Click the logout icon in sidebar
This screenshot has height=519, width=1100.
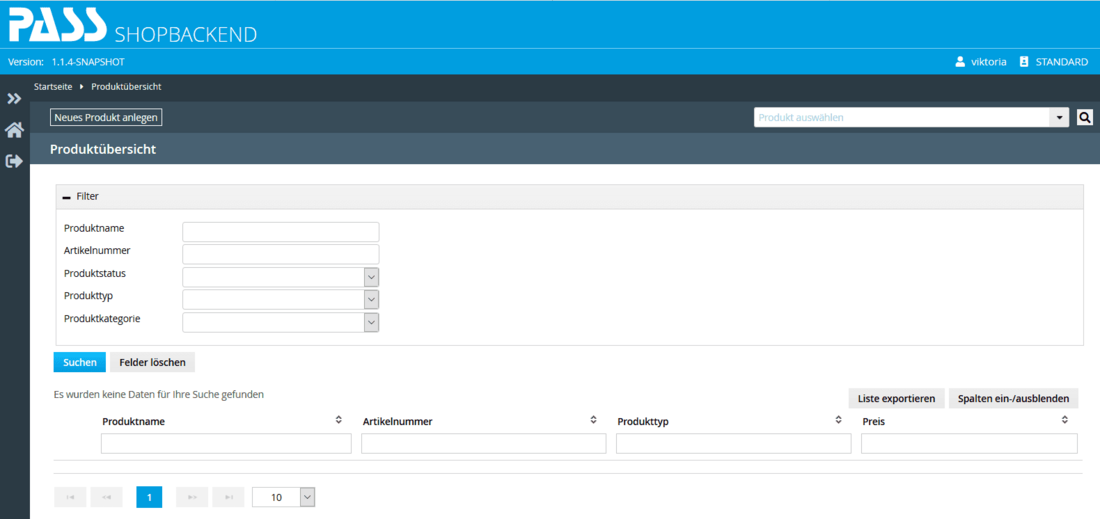tap(14, 161)
